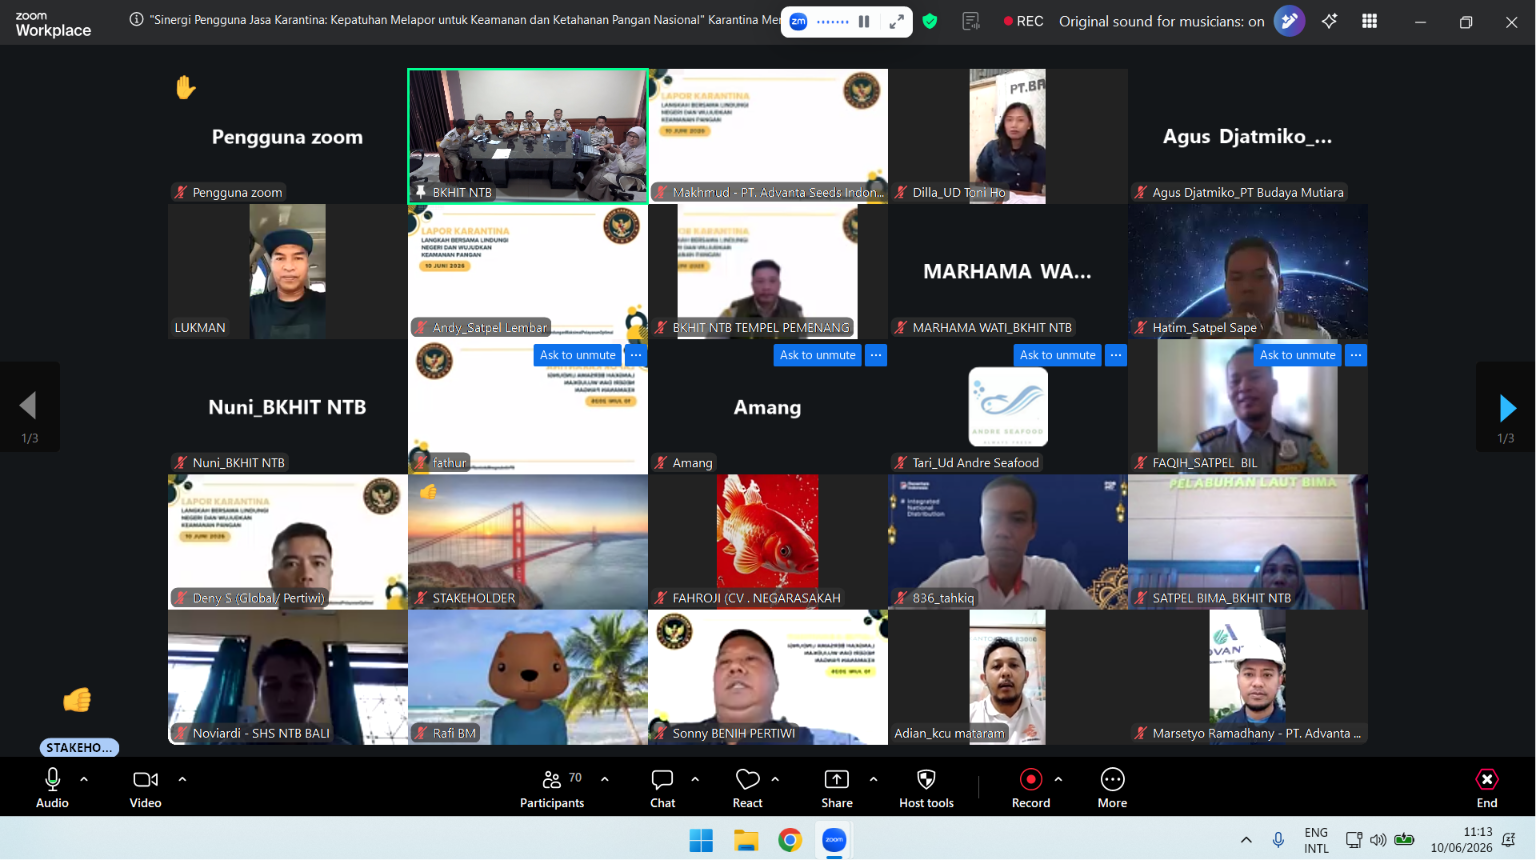The height and width of the screenshot is (860, 1536).
Task: Expand the Chat options caret
Action: point(695,779)
